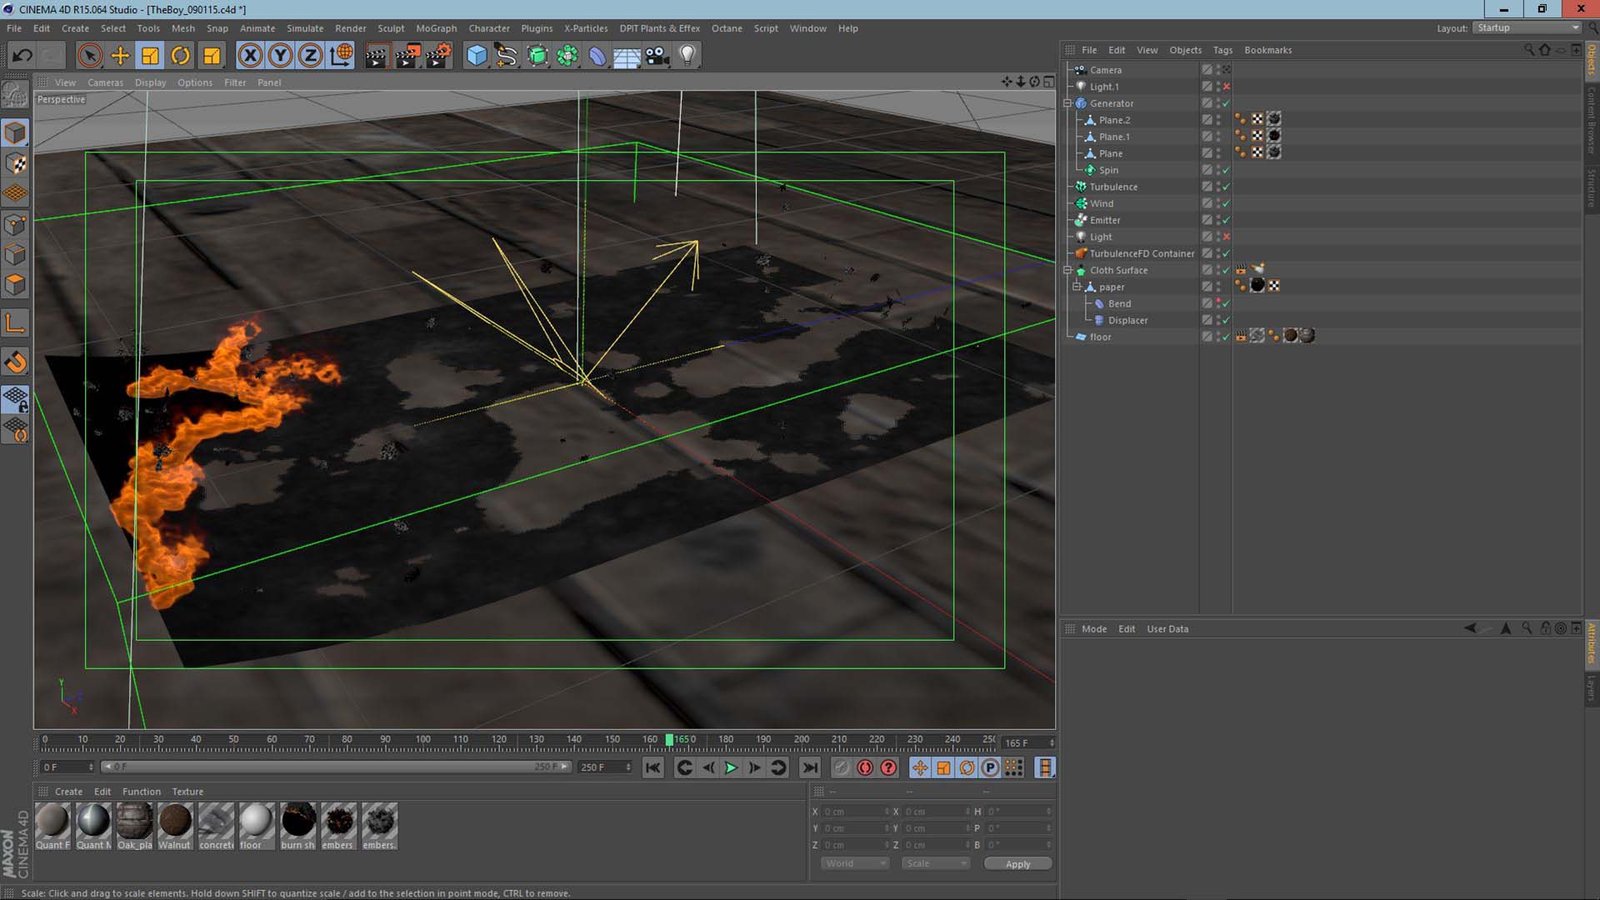Image resolution: width=1600 pixels, height=900 pixels.
Task: Click the Apply button in coordinates panel
Action: 1017,864
